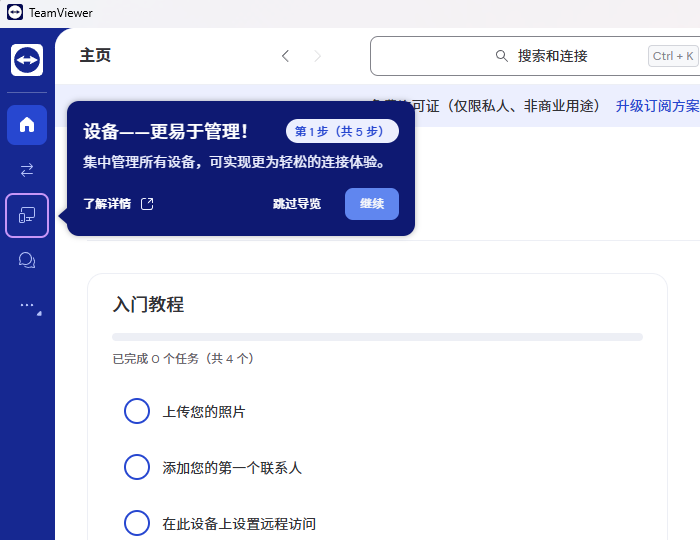Click the 继续 button in tour

(x=372, y=204)
